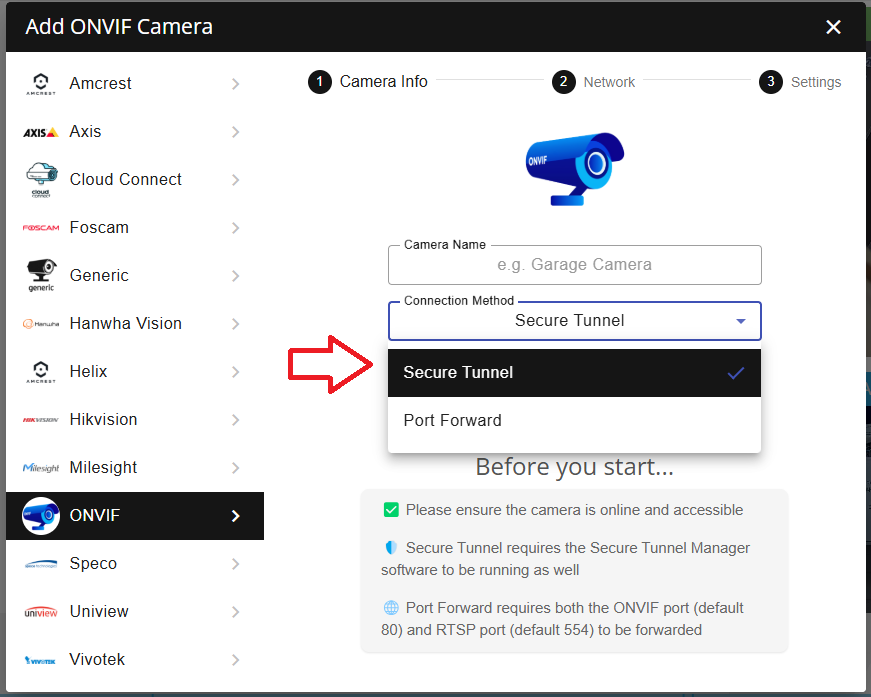871x697 pixels.
Task: Go to the Settings step label
Action: coord(816,82)
